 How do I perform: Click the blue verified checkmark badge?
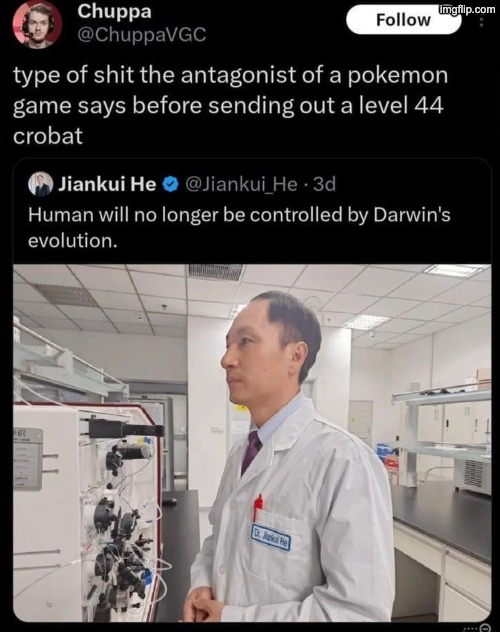coord(170,184)
